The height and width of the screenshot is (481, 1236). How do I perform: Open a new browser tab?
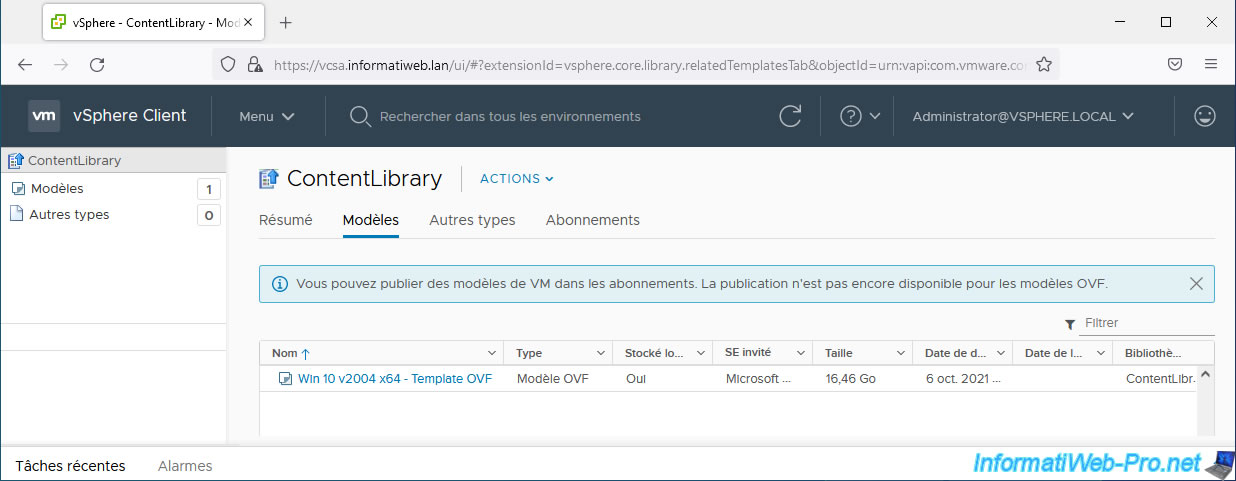286,22
